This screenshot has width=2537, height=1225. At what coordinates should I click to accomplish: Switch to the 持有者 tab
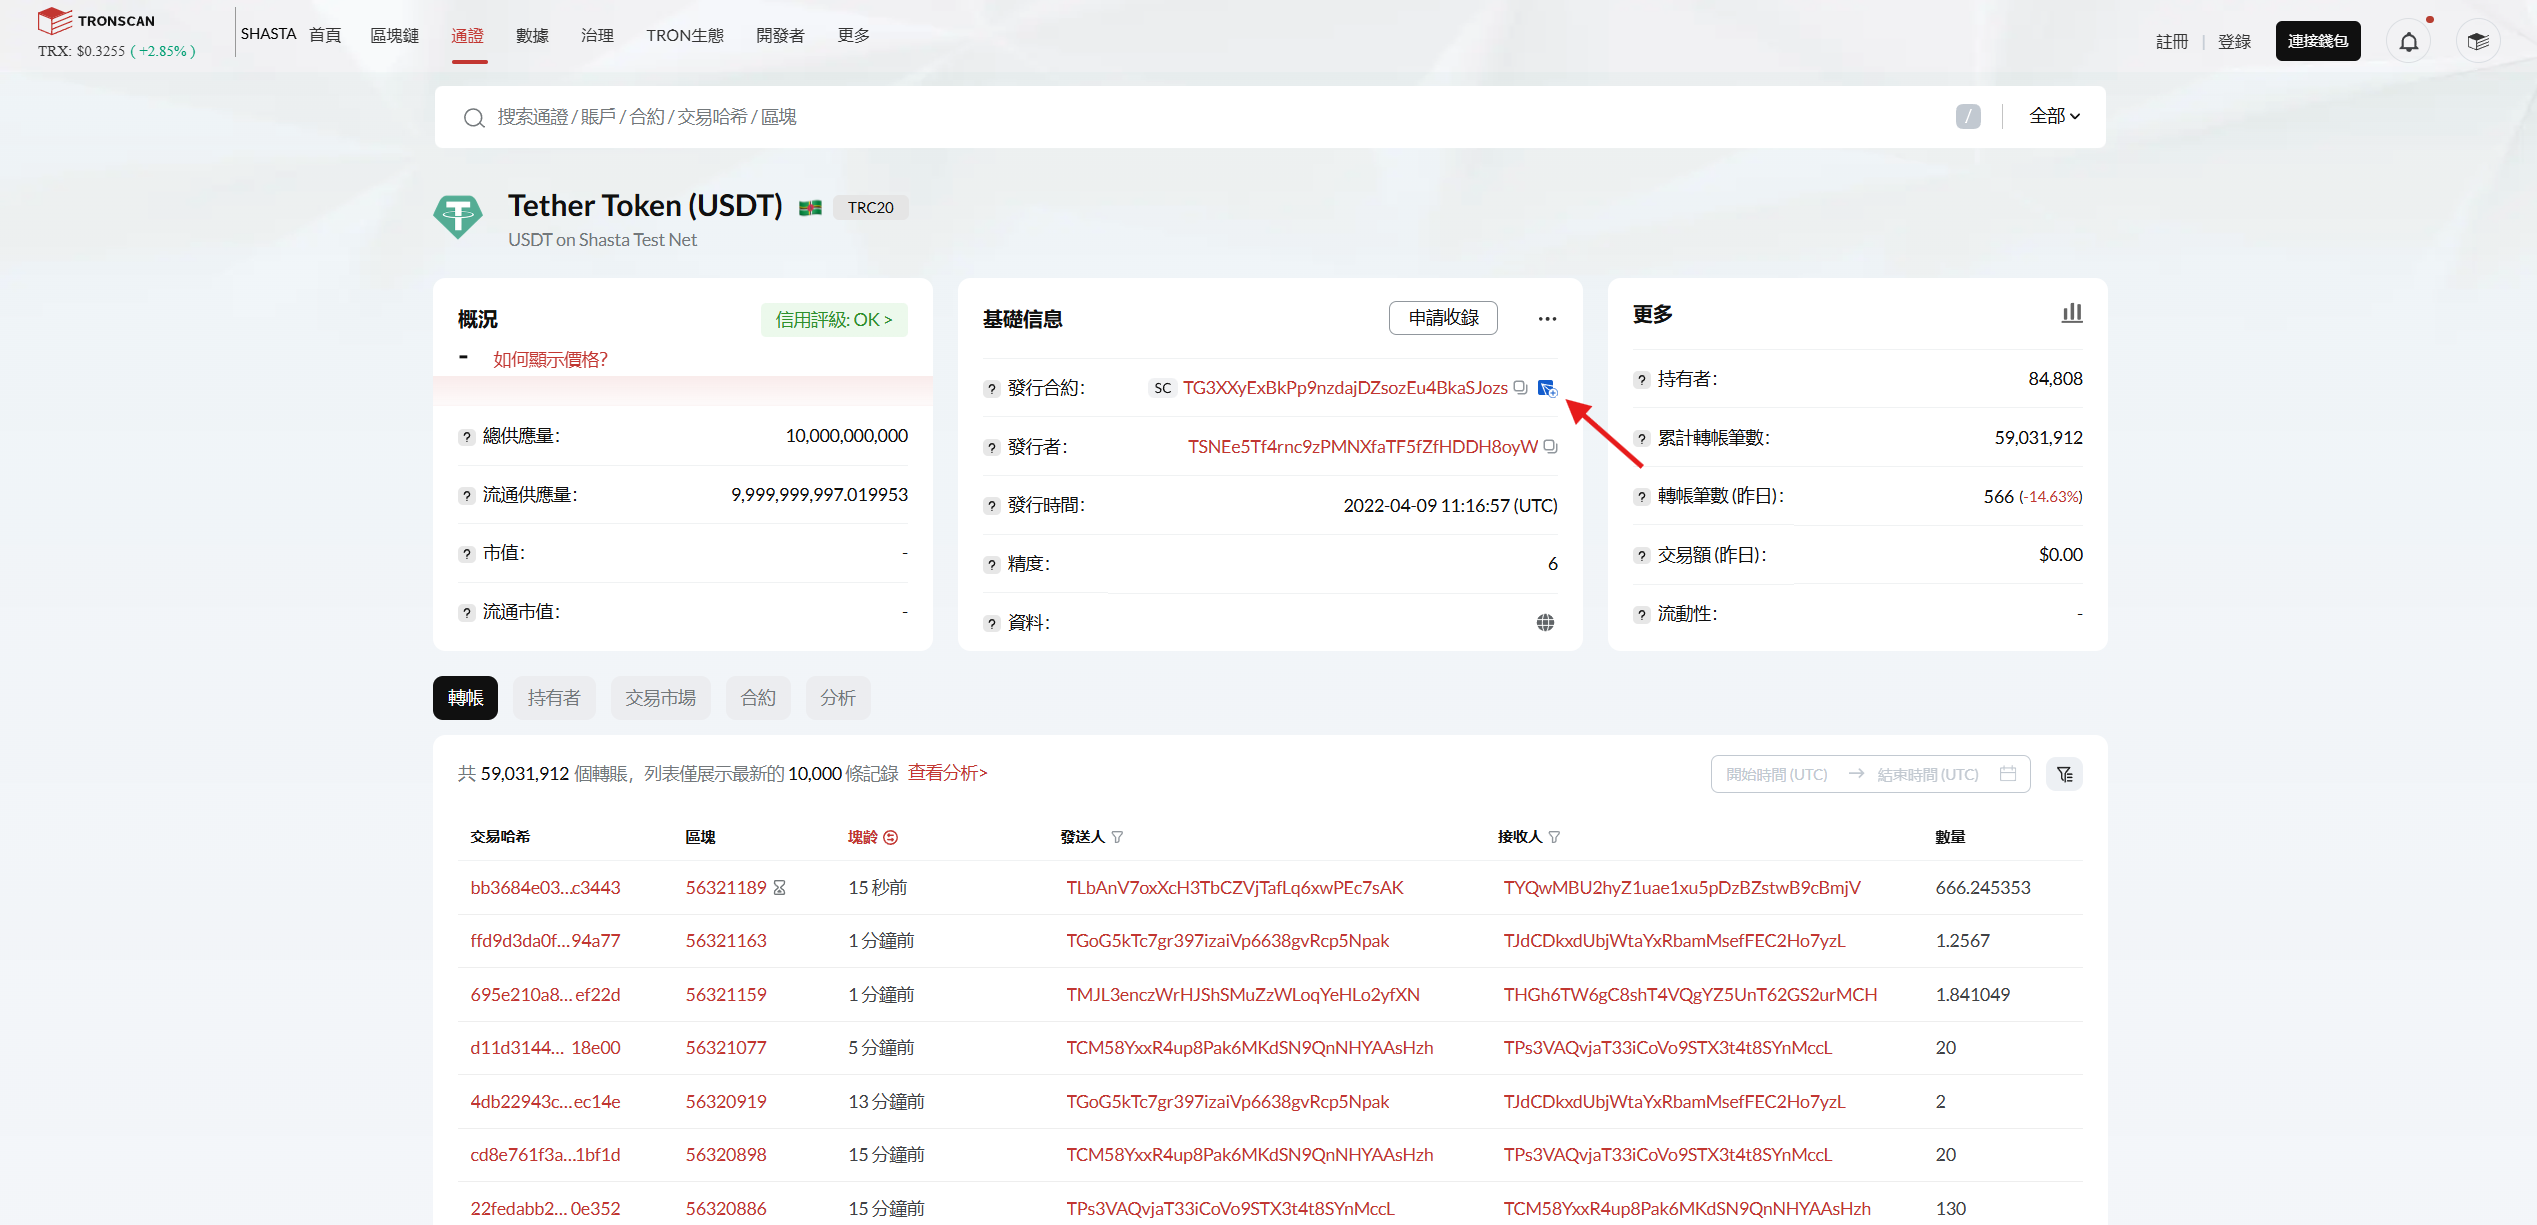pyautogui.click(x=554, y=698)
